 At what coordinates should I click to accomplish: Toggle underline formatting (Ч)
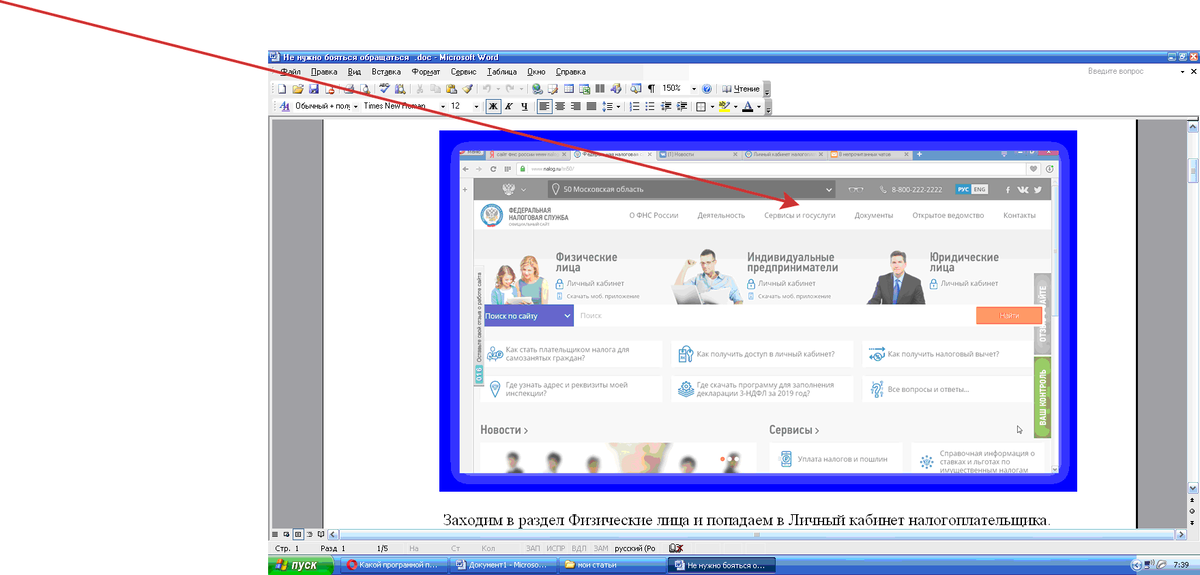point(524,106)
